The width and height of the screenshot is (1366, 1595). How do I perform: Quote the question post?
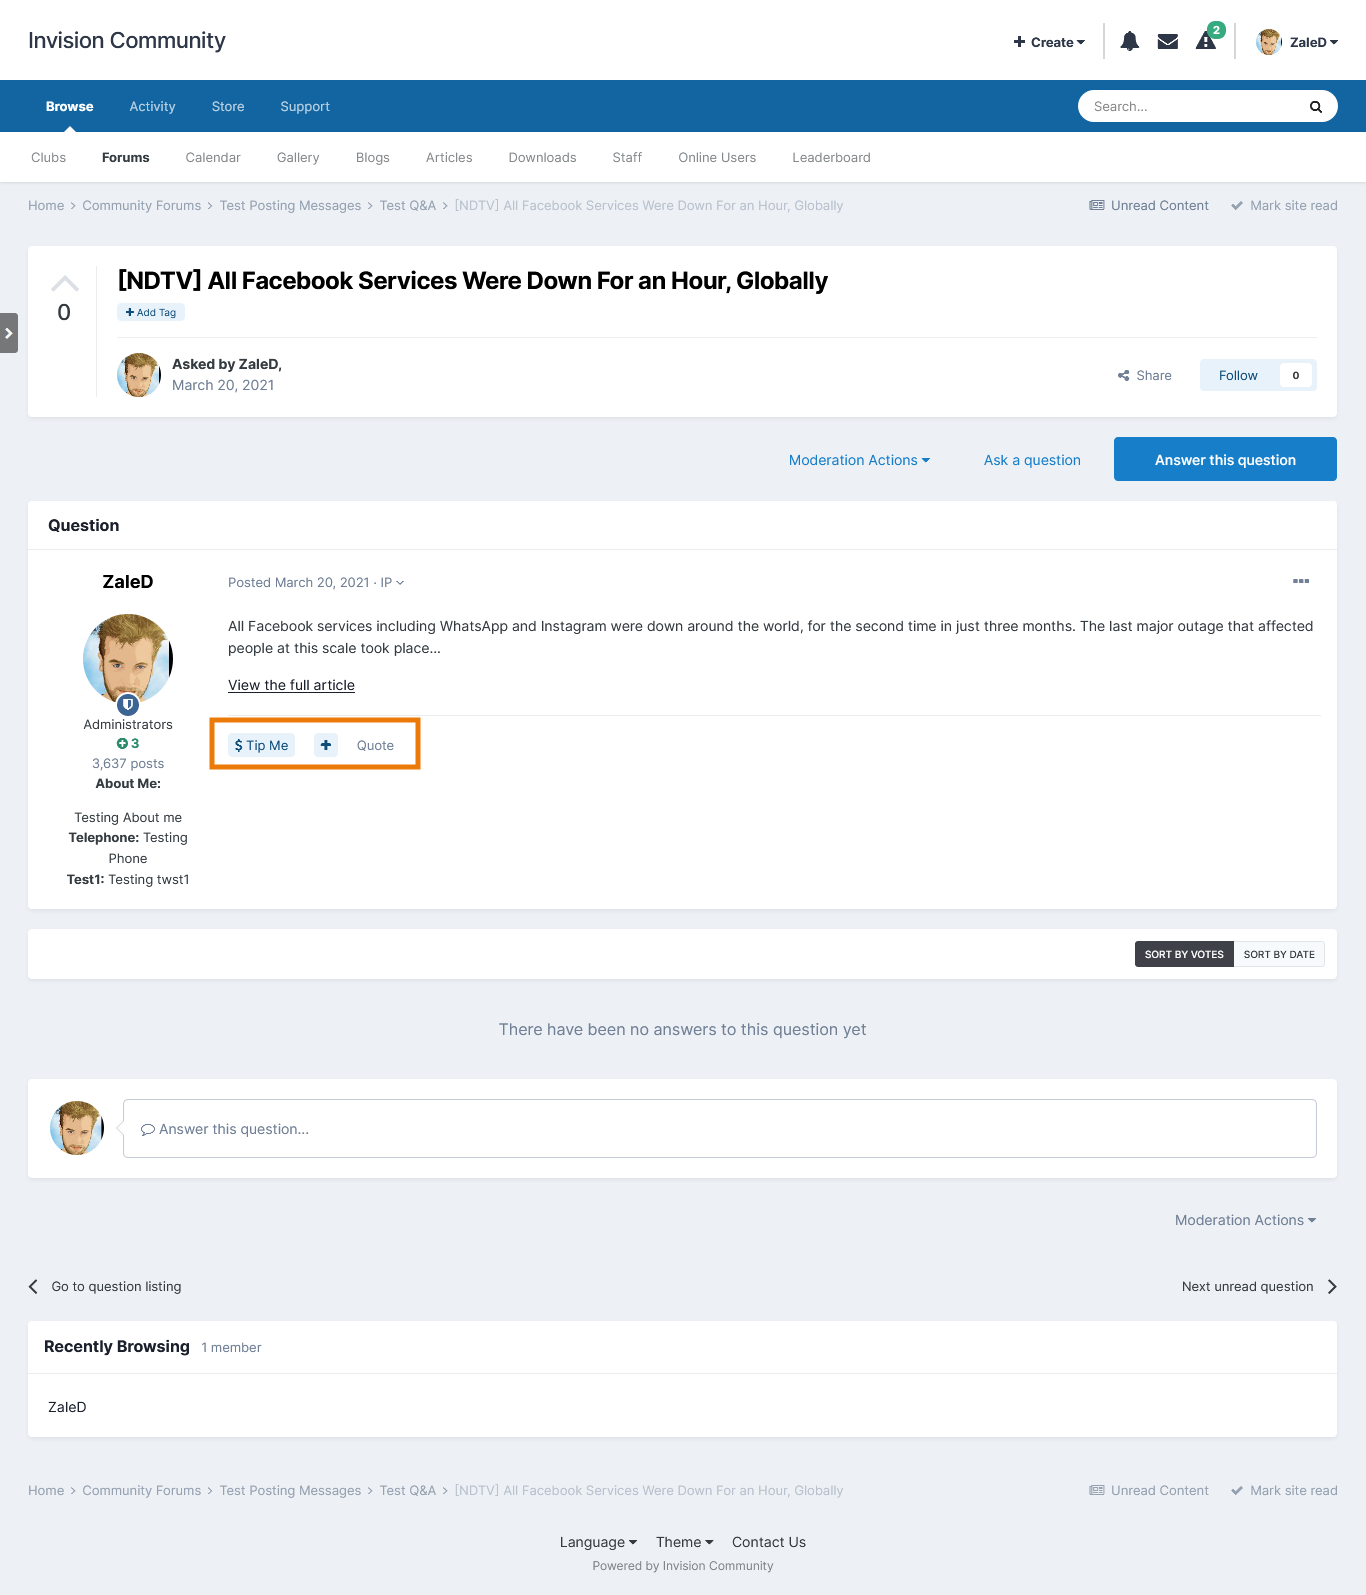(x=375, y=745)
